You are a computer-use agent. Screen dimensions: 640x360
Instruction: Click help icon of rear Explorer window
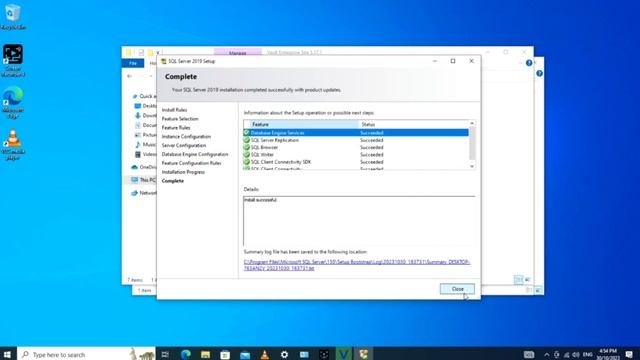tap(540, 73)
